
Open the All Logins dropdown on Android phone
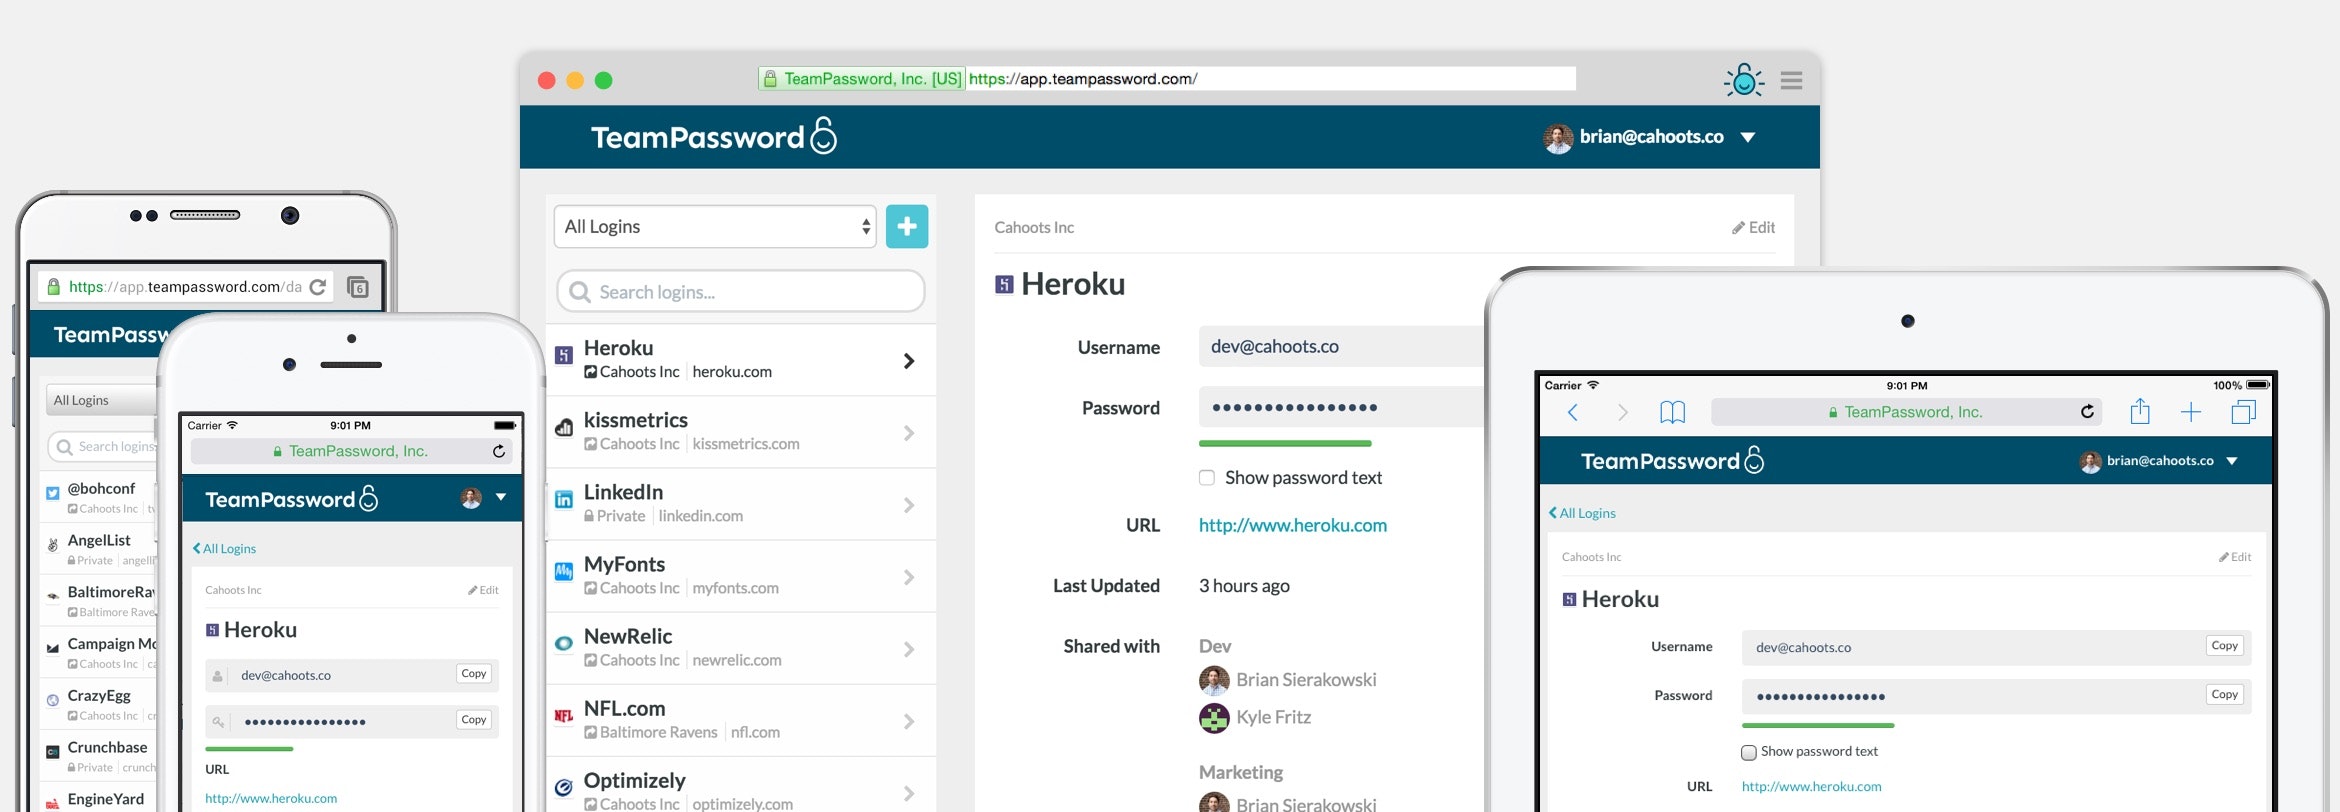click(101, 400)
